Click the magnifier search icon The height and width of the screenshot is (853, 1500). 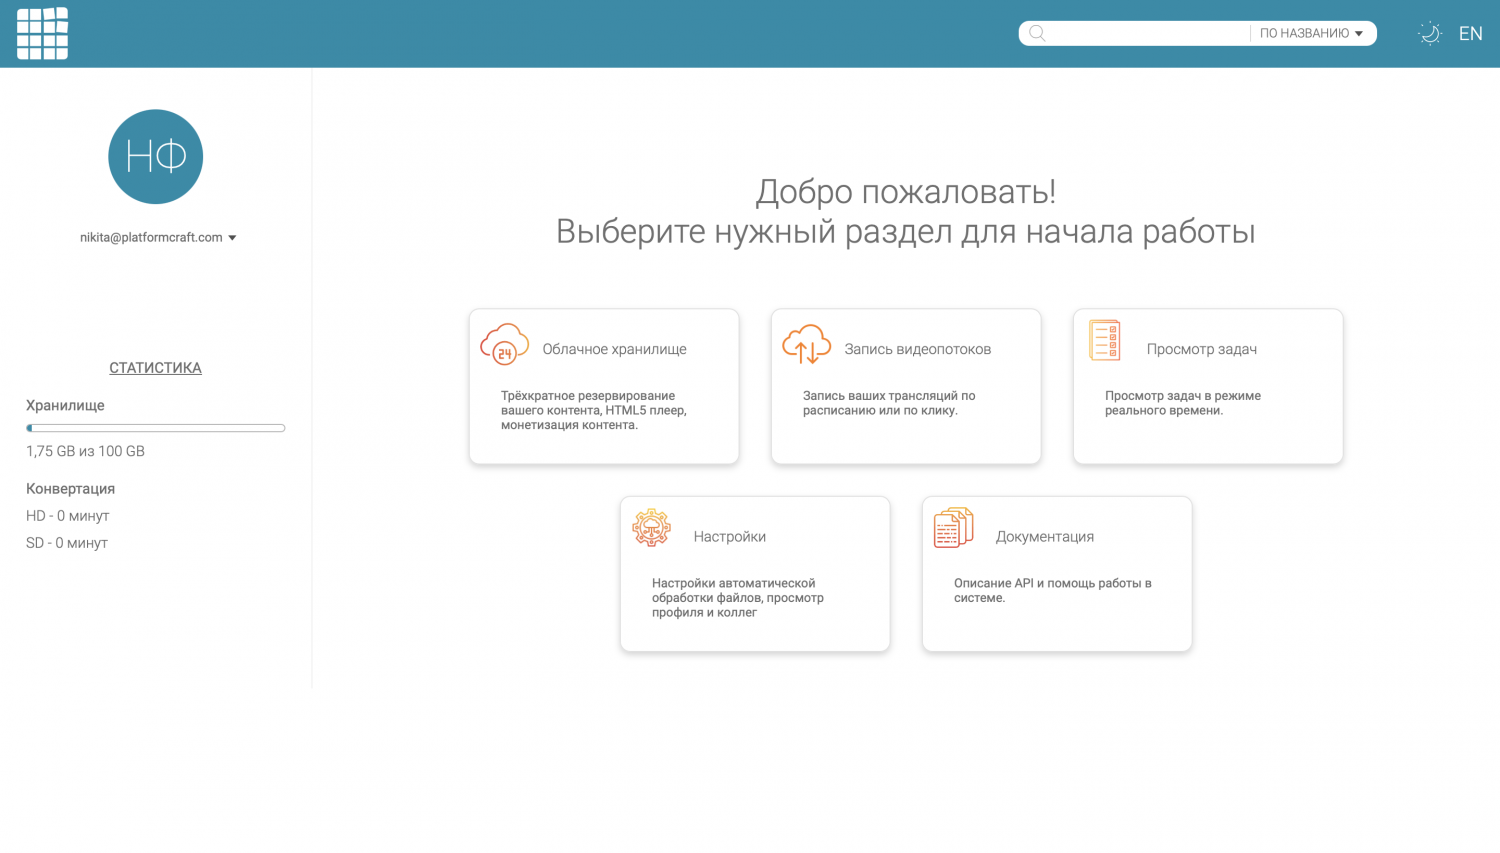[x=1037, y=33]
